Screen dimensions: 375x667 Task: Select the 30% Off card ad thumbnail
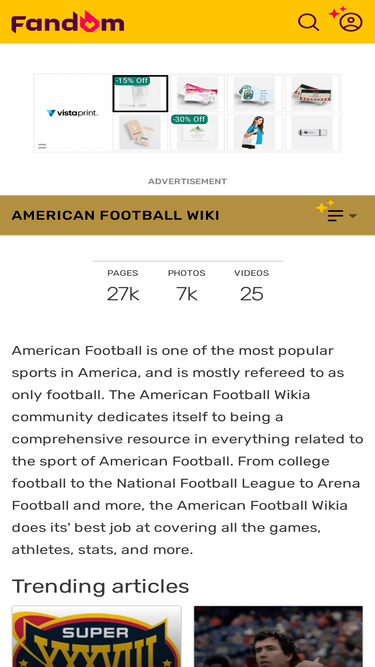tap(197, 132)
